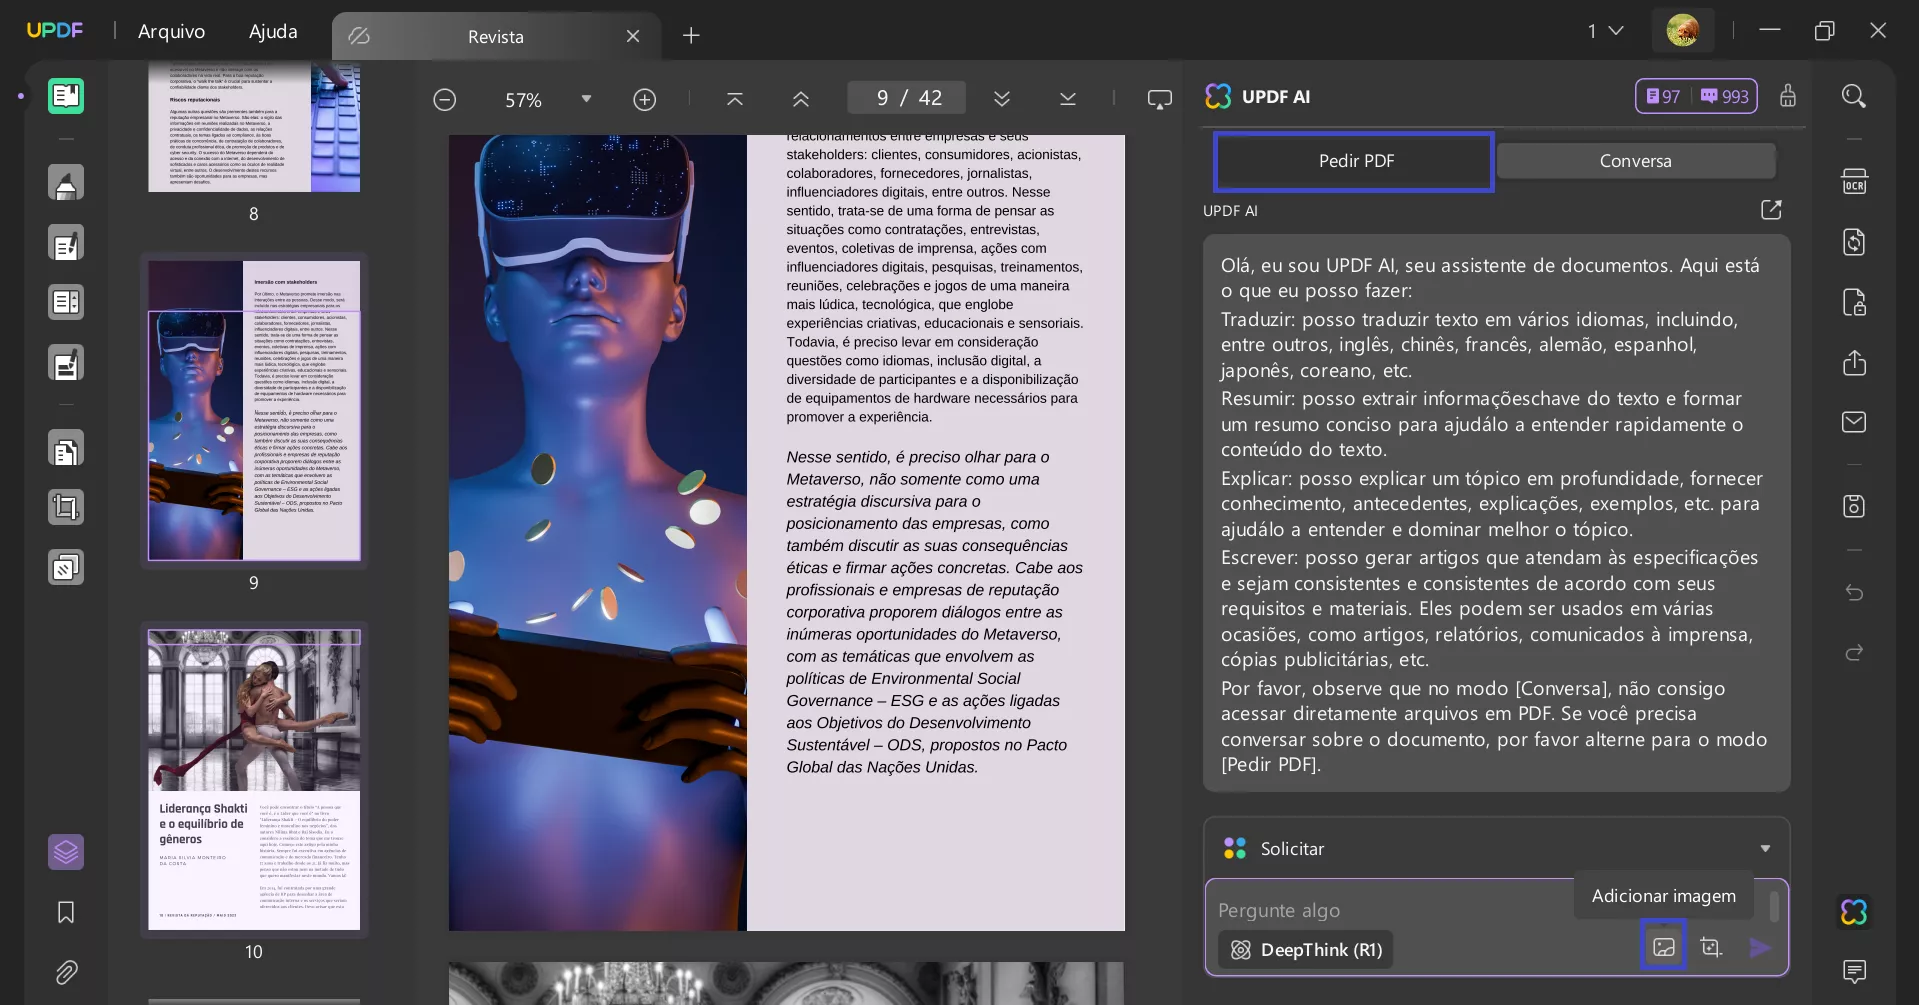Open the zoom percentage dropdown
Screen dimensions: 1919x1005
(586, 99)
